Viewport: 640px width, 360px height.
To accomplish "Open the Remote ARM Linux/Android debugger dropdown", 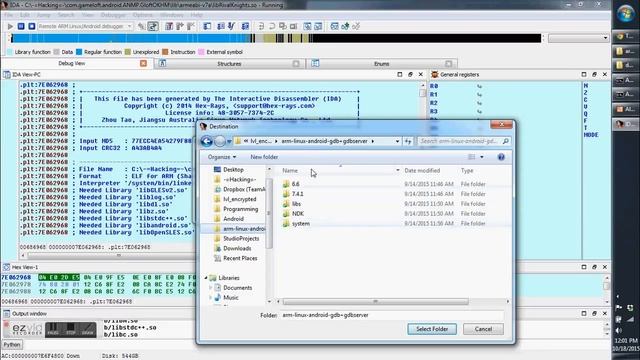I will click(x=130, y=26).
